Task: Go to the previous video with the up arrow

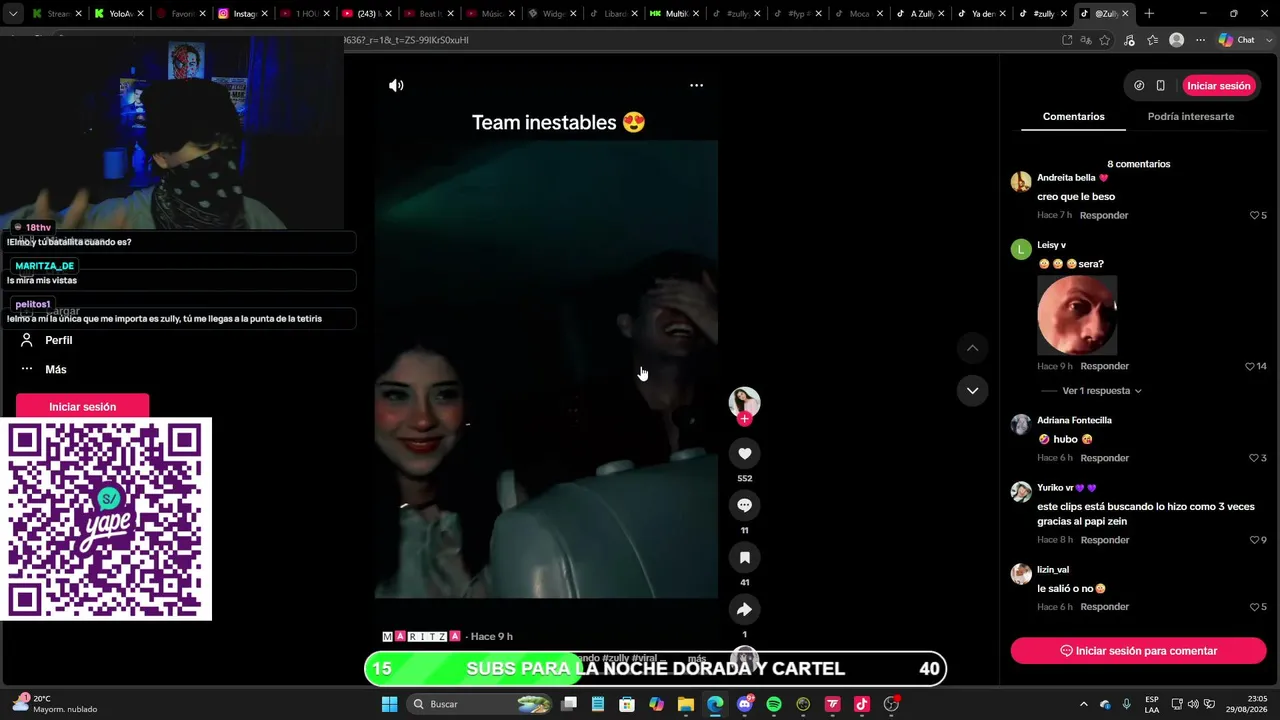Action: point(972,348)
